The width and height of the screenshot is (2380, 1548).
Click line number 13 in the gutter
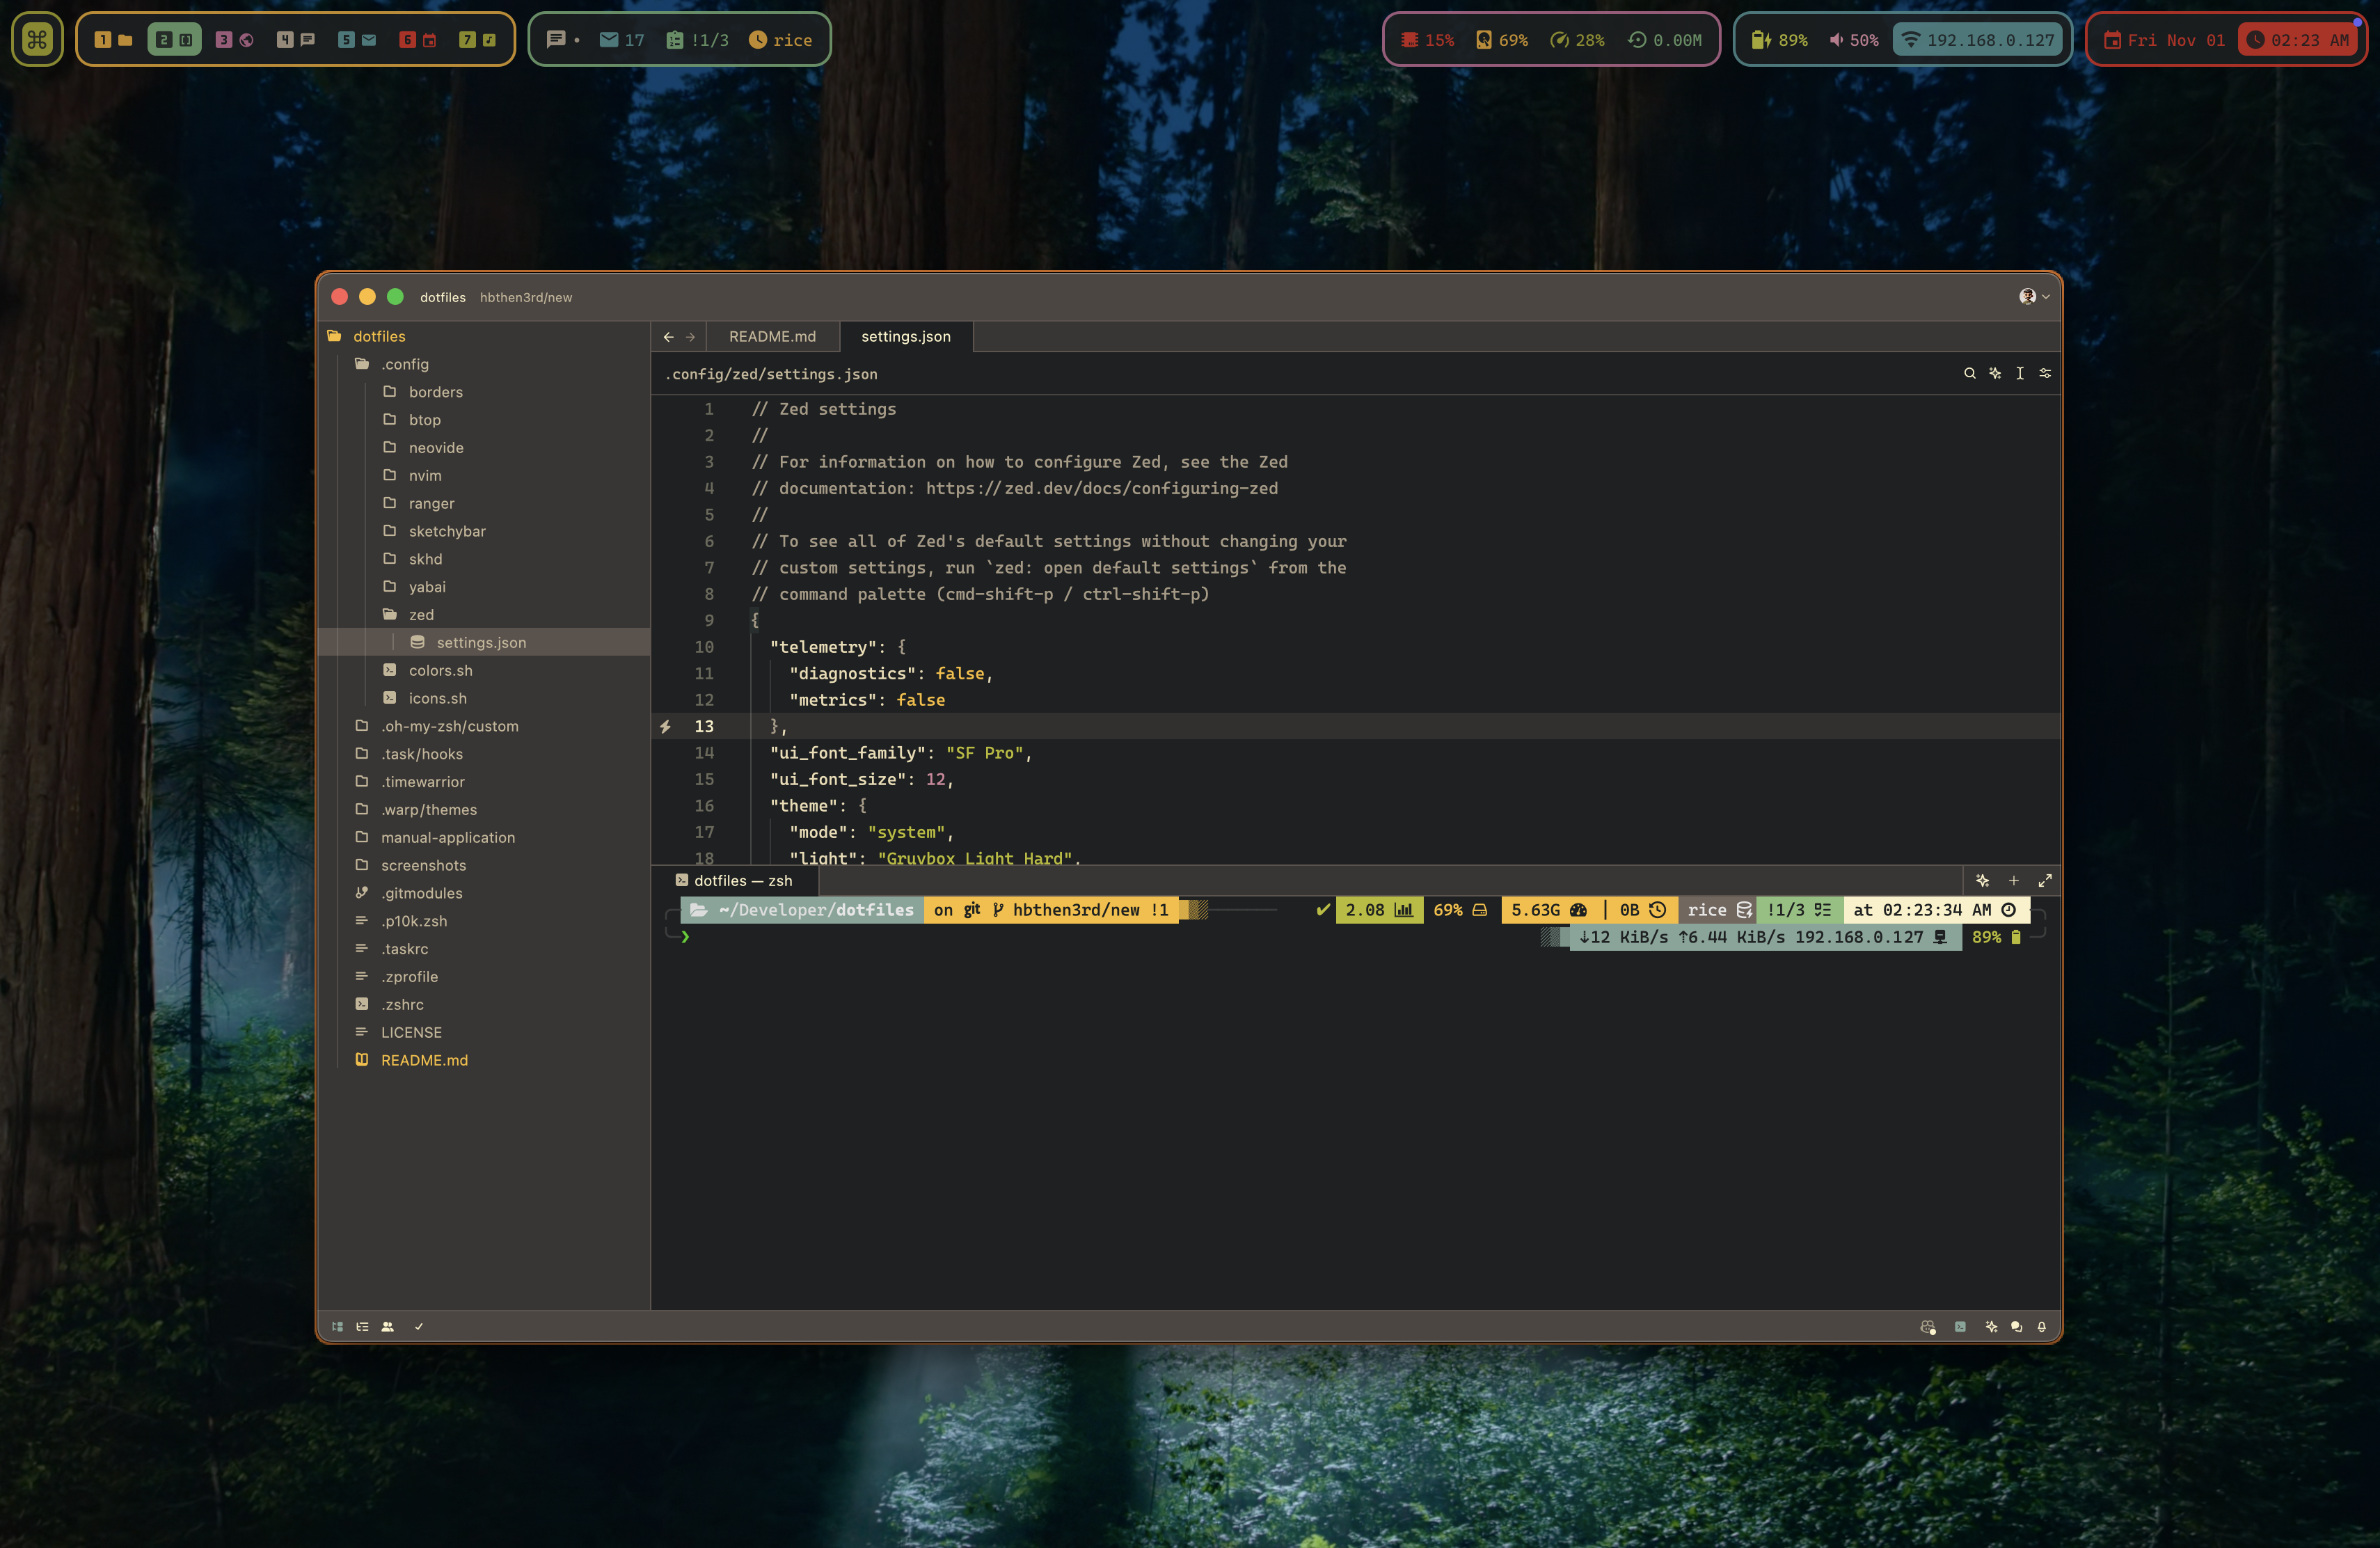tap(704, 727)
